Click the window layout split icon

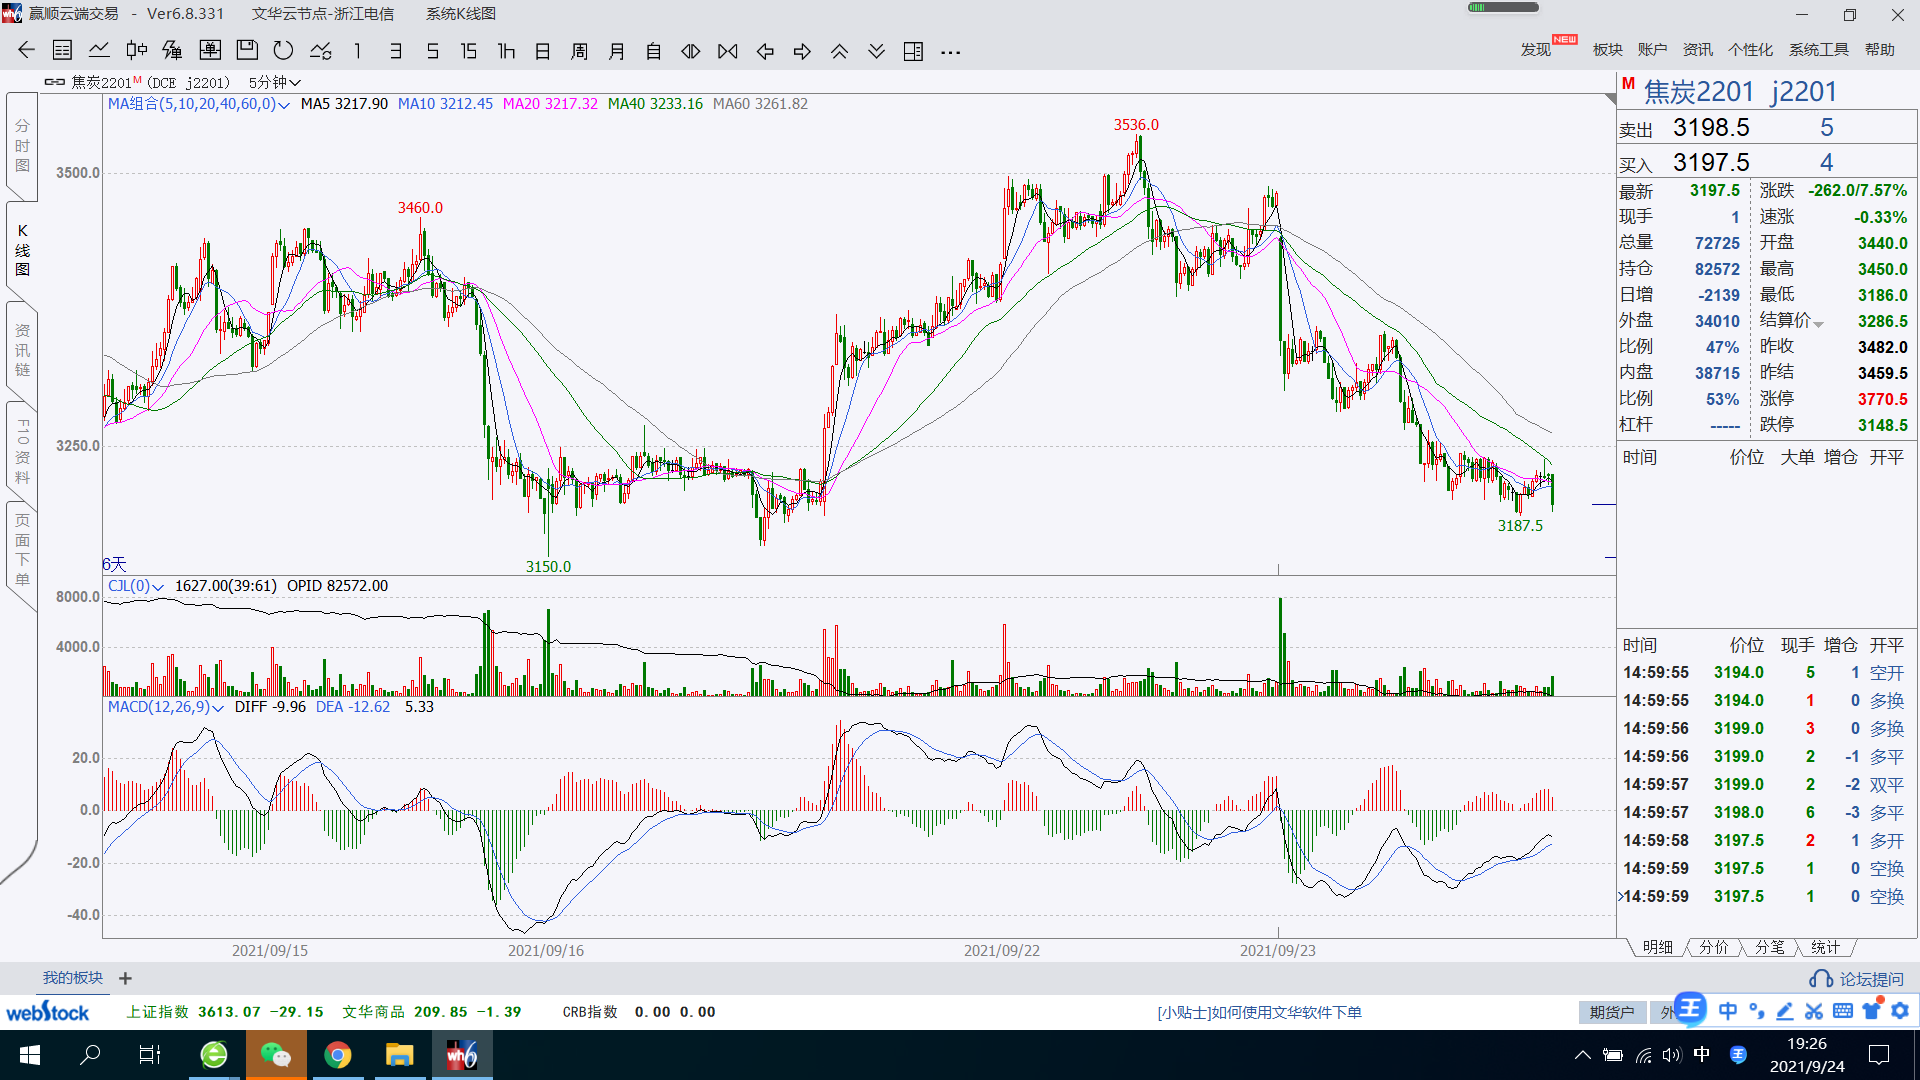point(913,51)
